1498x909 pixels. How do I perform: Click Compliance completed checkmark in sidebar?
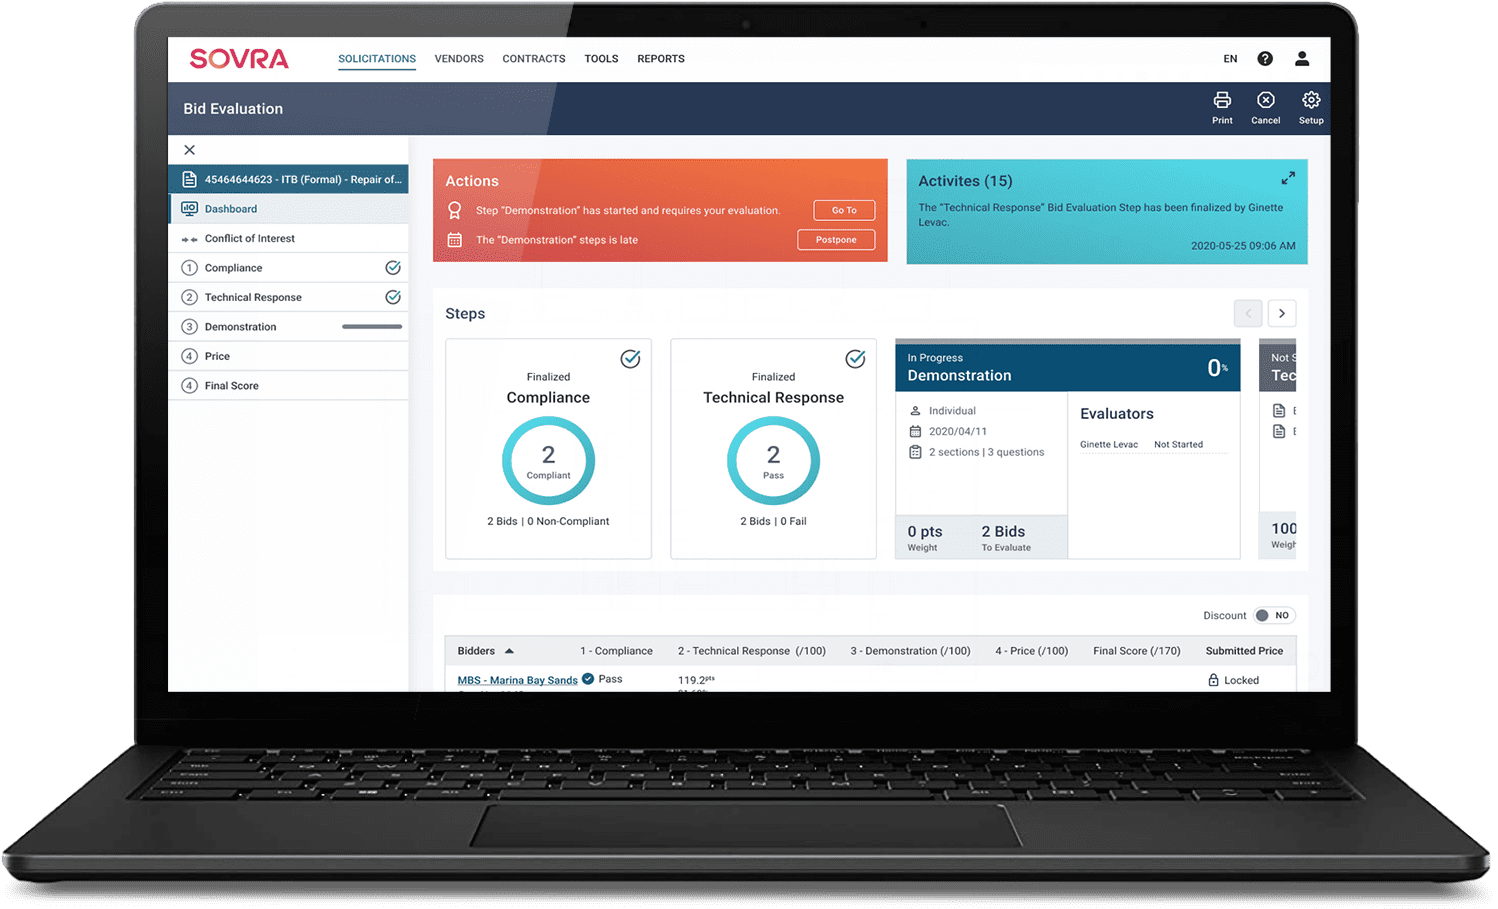[x=393, y=268]
